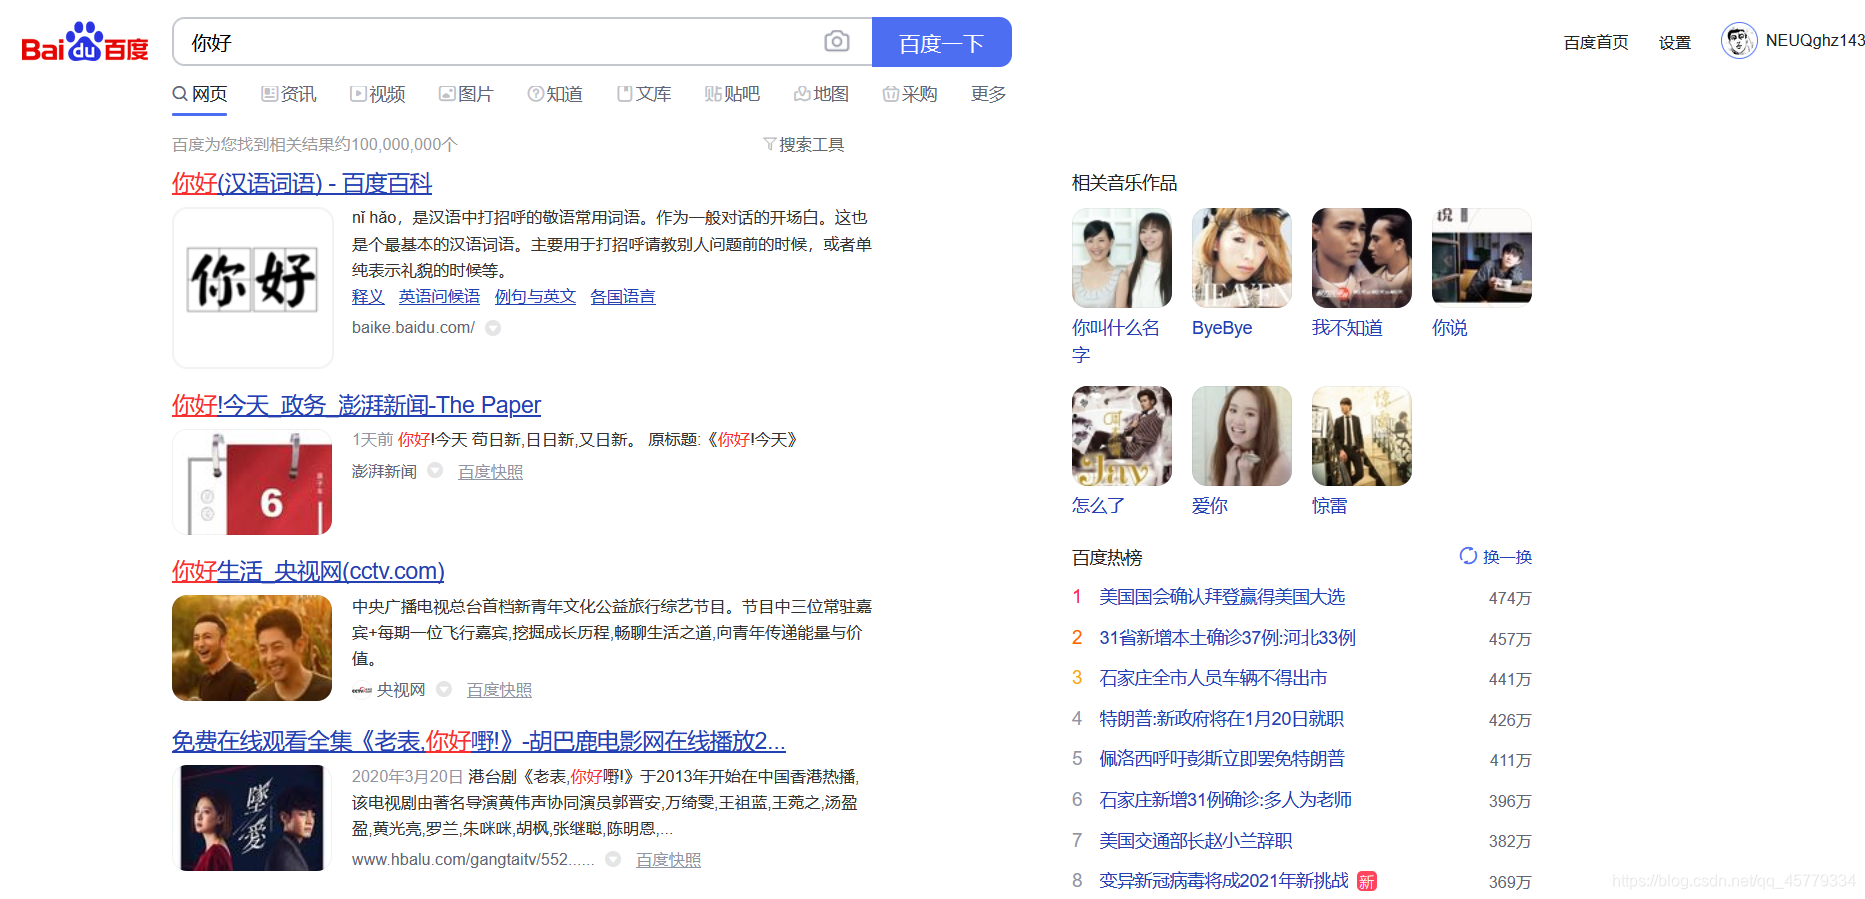Switch to the 资讯 tab
Screen dimensions: 1865x899
point(289,94)
